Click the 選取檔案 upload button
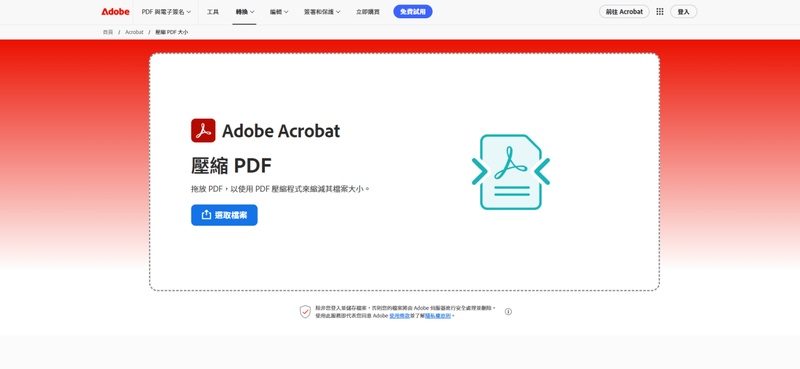Screen dimensions: 800x369 224,215
